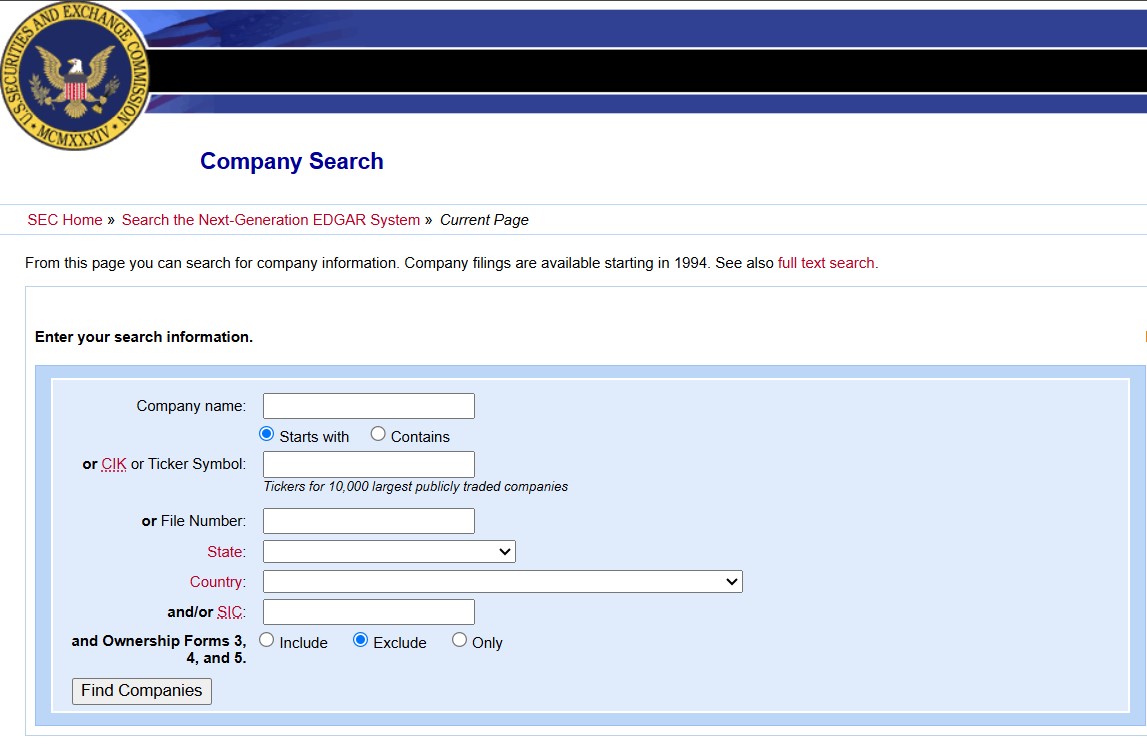Click 'Enter your search information.' text
The width and height of the screenshot is (1147, 752).
click(144, 337)
